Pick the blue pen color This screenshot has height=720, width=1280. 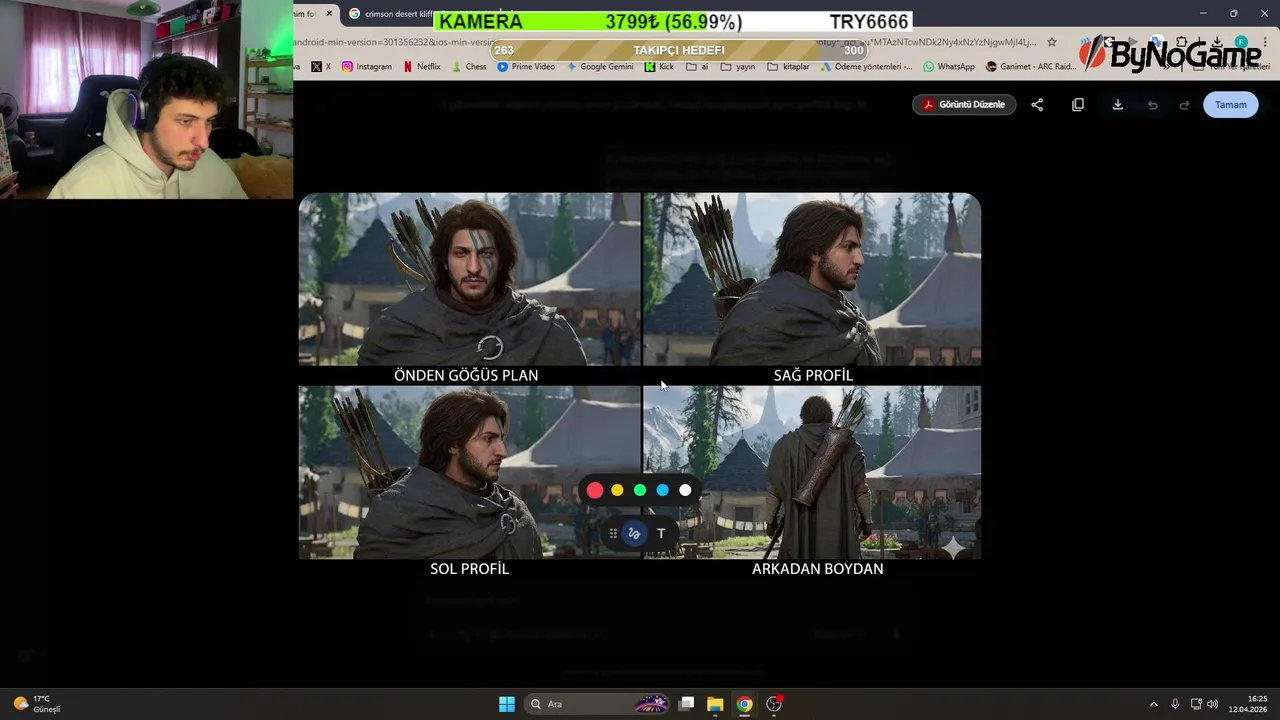point(662,490)
